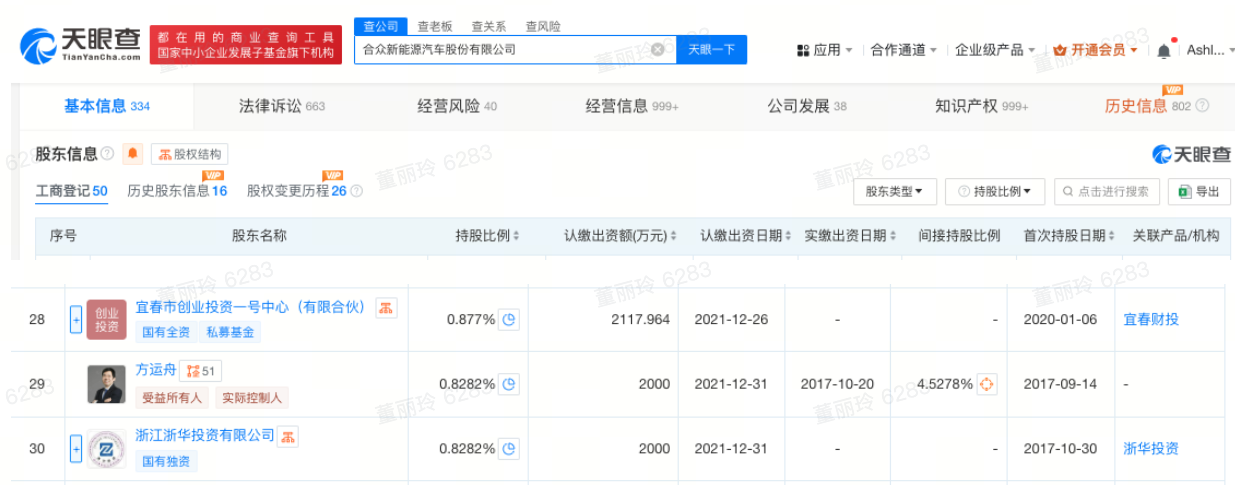Screen dimensions: 1235x485
Task: Open pie chart icon for 0.877% stake
Action: [x=509, y=320]
